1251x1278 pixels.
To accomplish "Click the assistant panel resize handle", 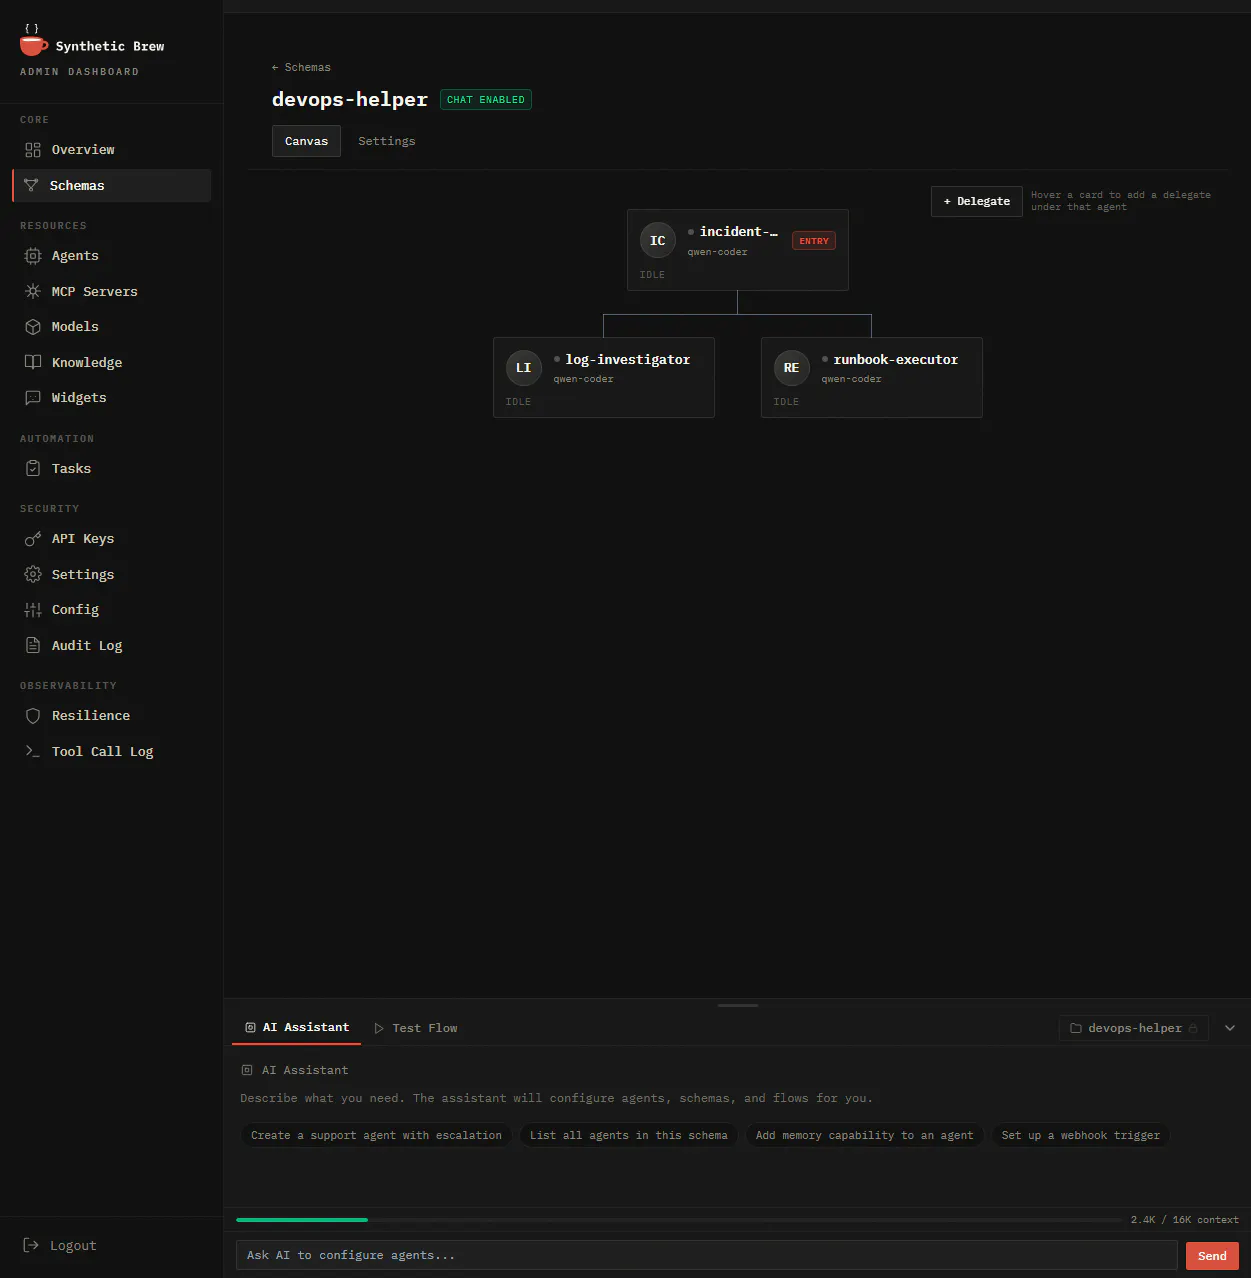I will point(738,1005).
